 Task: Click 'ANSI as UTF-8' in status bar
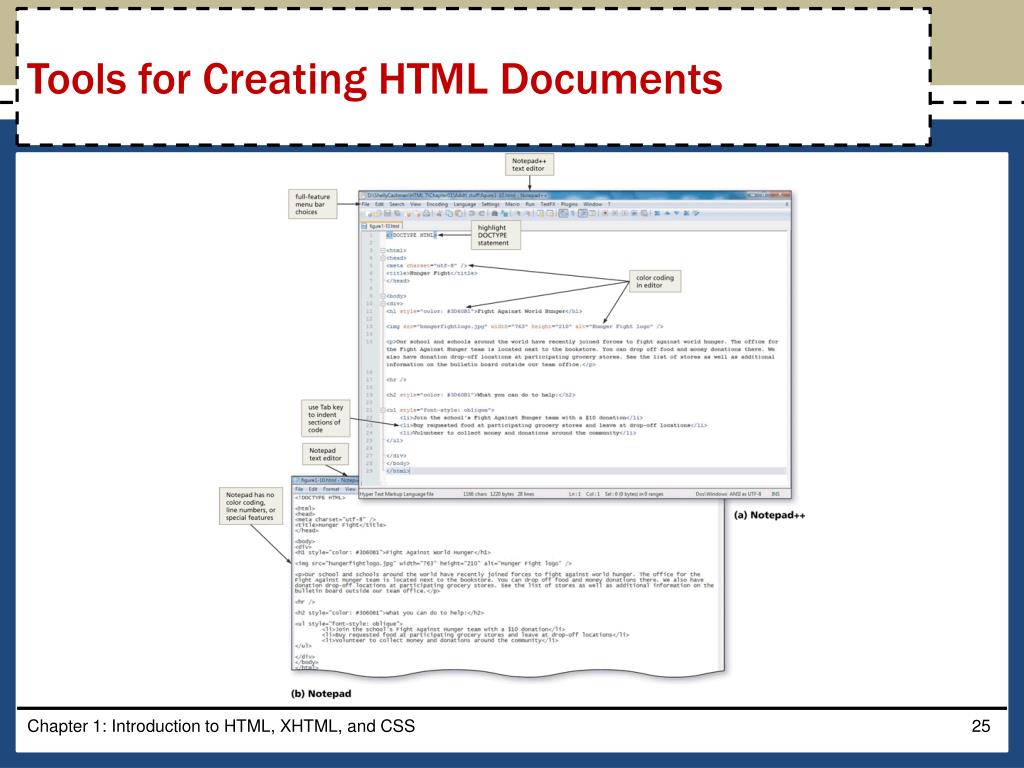pos(746,494)
